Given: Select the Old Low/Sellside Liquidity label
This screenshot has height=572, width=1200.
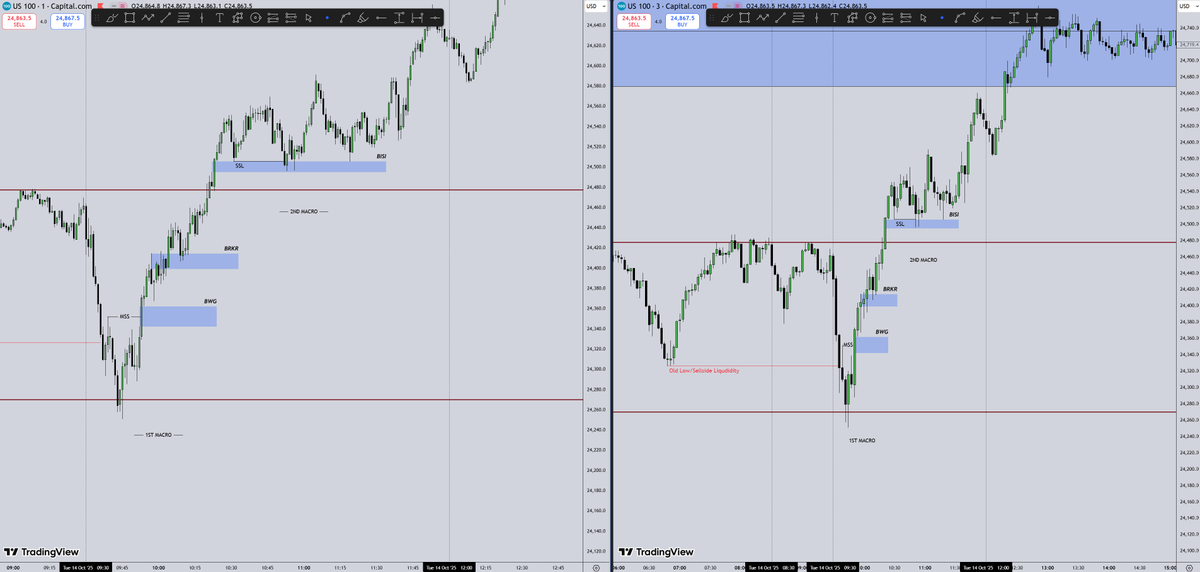Looking at the screenshot, I should [x=704, y=370].
